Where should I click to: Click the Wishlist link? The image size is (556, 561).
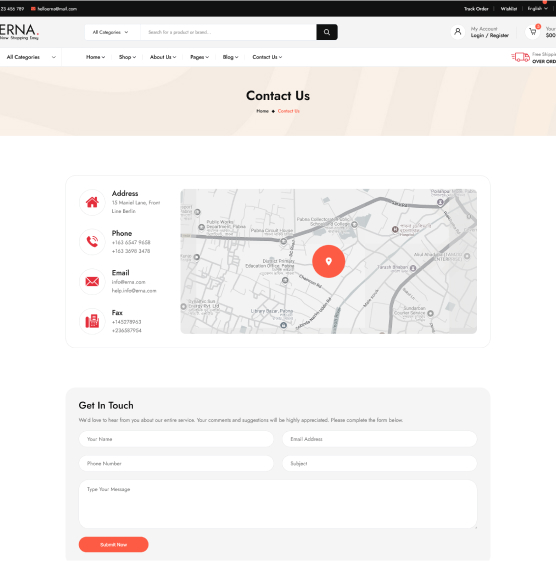coord(508,9)
